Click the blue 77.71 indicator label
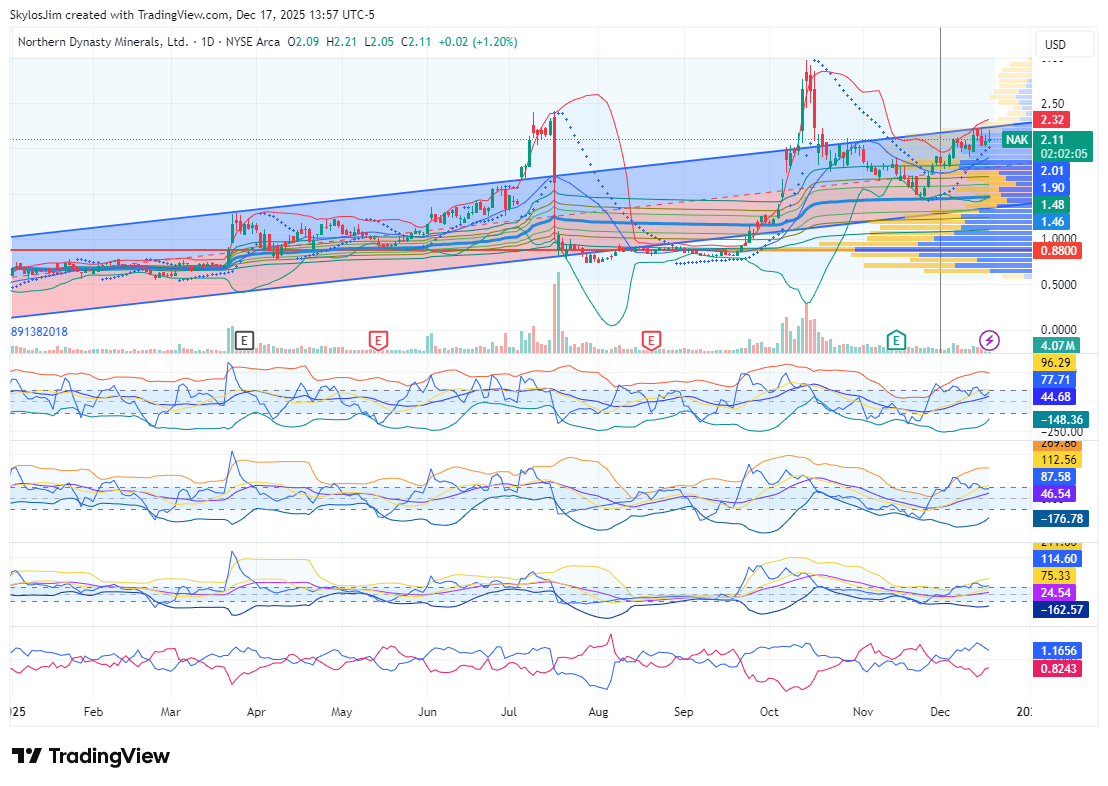 click(1056, 380)
